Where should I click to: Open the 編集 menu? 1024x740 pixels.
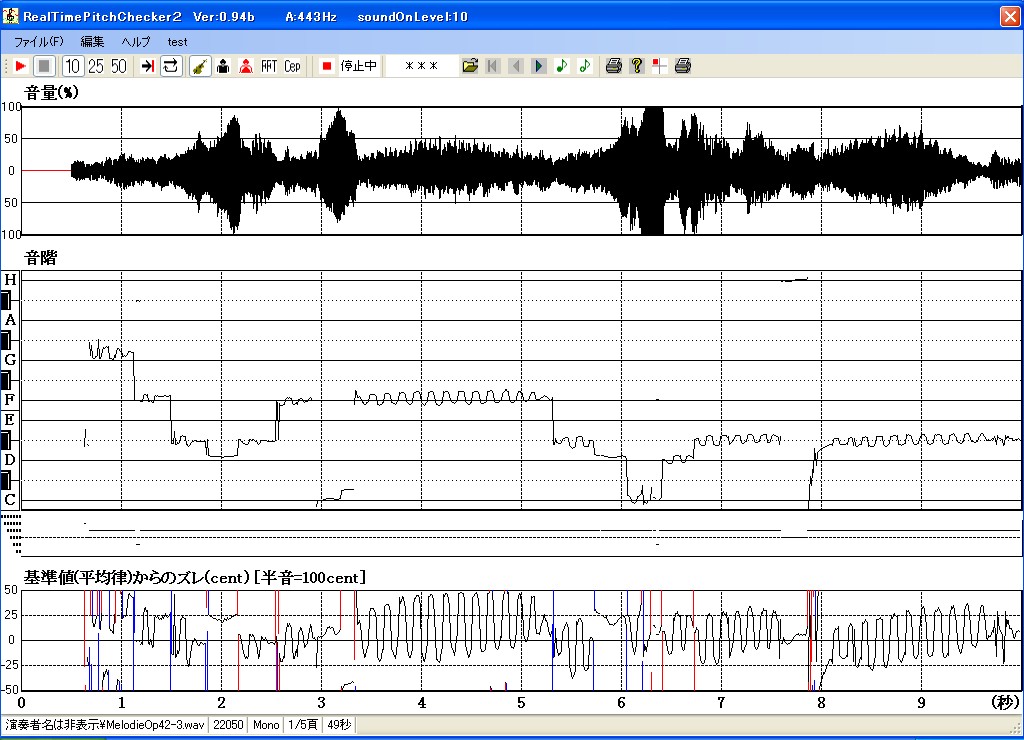click(x=92, y=42)
